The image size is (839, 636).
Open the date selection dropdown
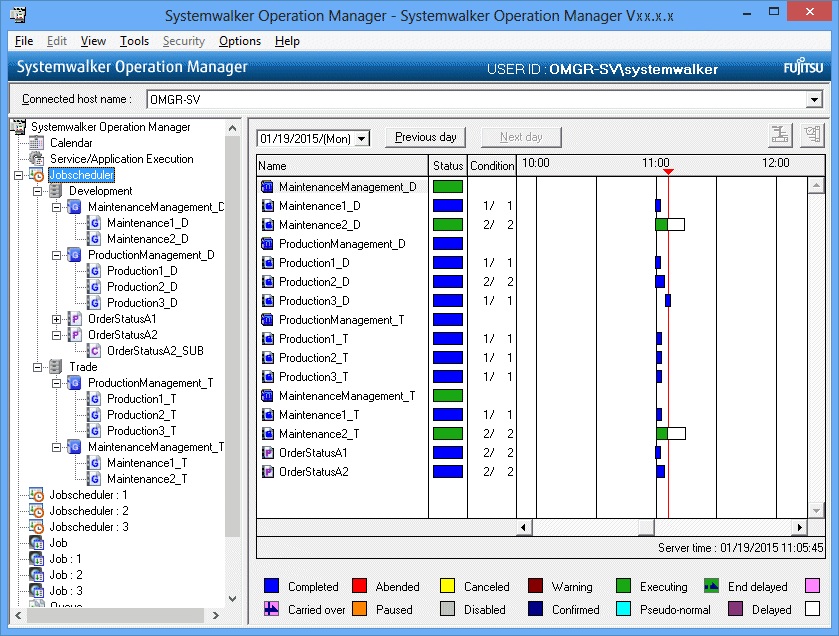pyautogui.click(x=361, y=138)
